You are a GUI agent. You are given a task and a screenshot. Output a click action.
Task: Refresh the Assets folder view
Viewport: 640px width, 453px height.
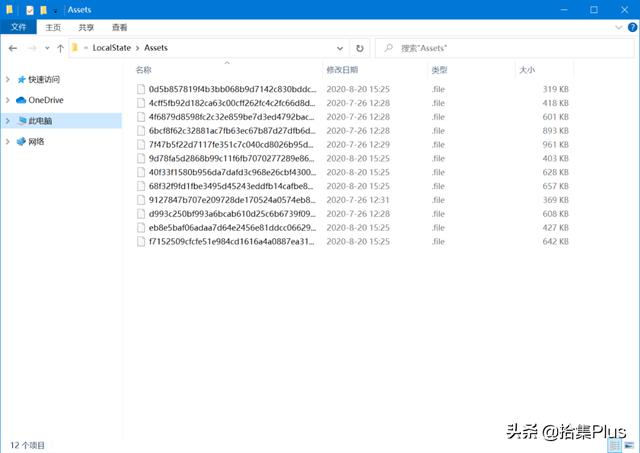[360, 47]
